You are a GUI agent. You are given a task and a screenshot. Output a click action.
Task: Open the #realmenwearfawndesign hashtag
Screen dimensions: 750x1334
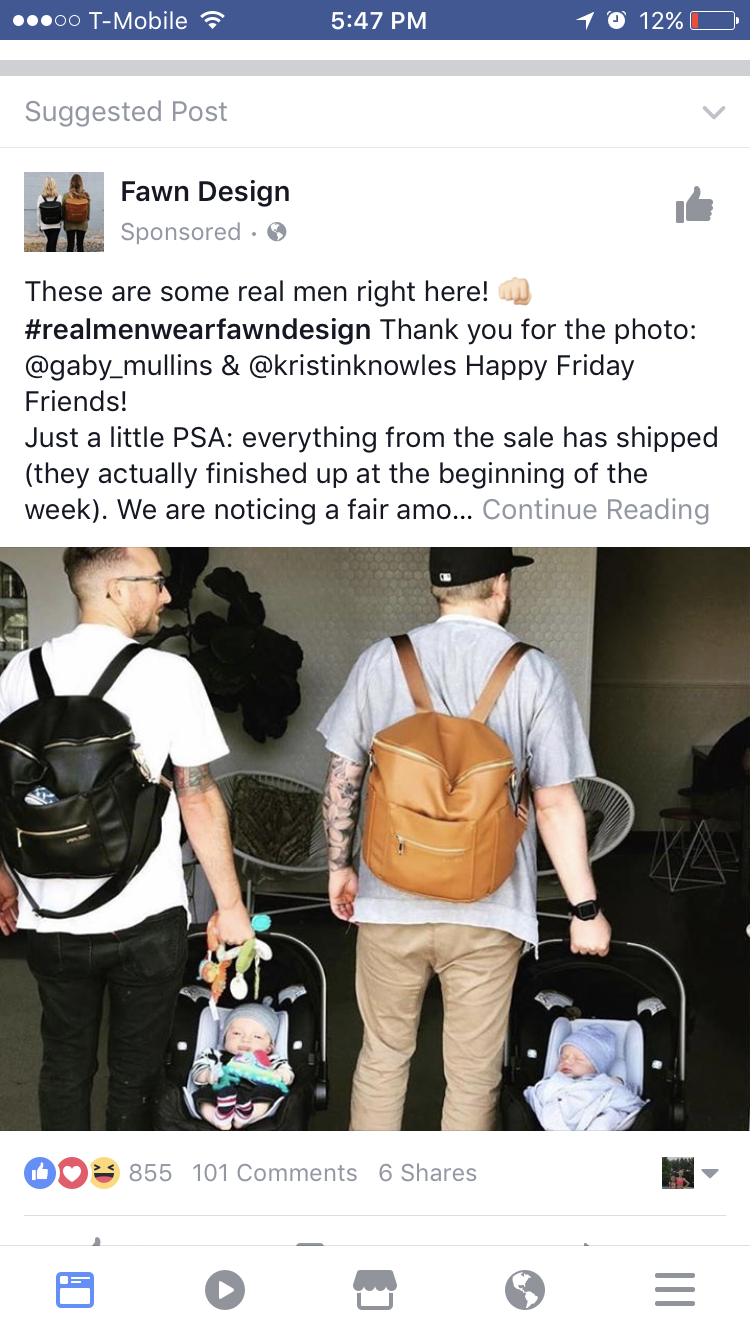click(198, 328)
